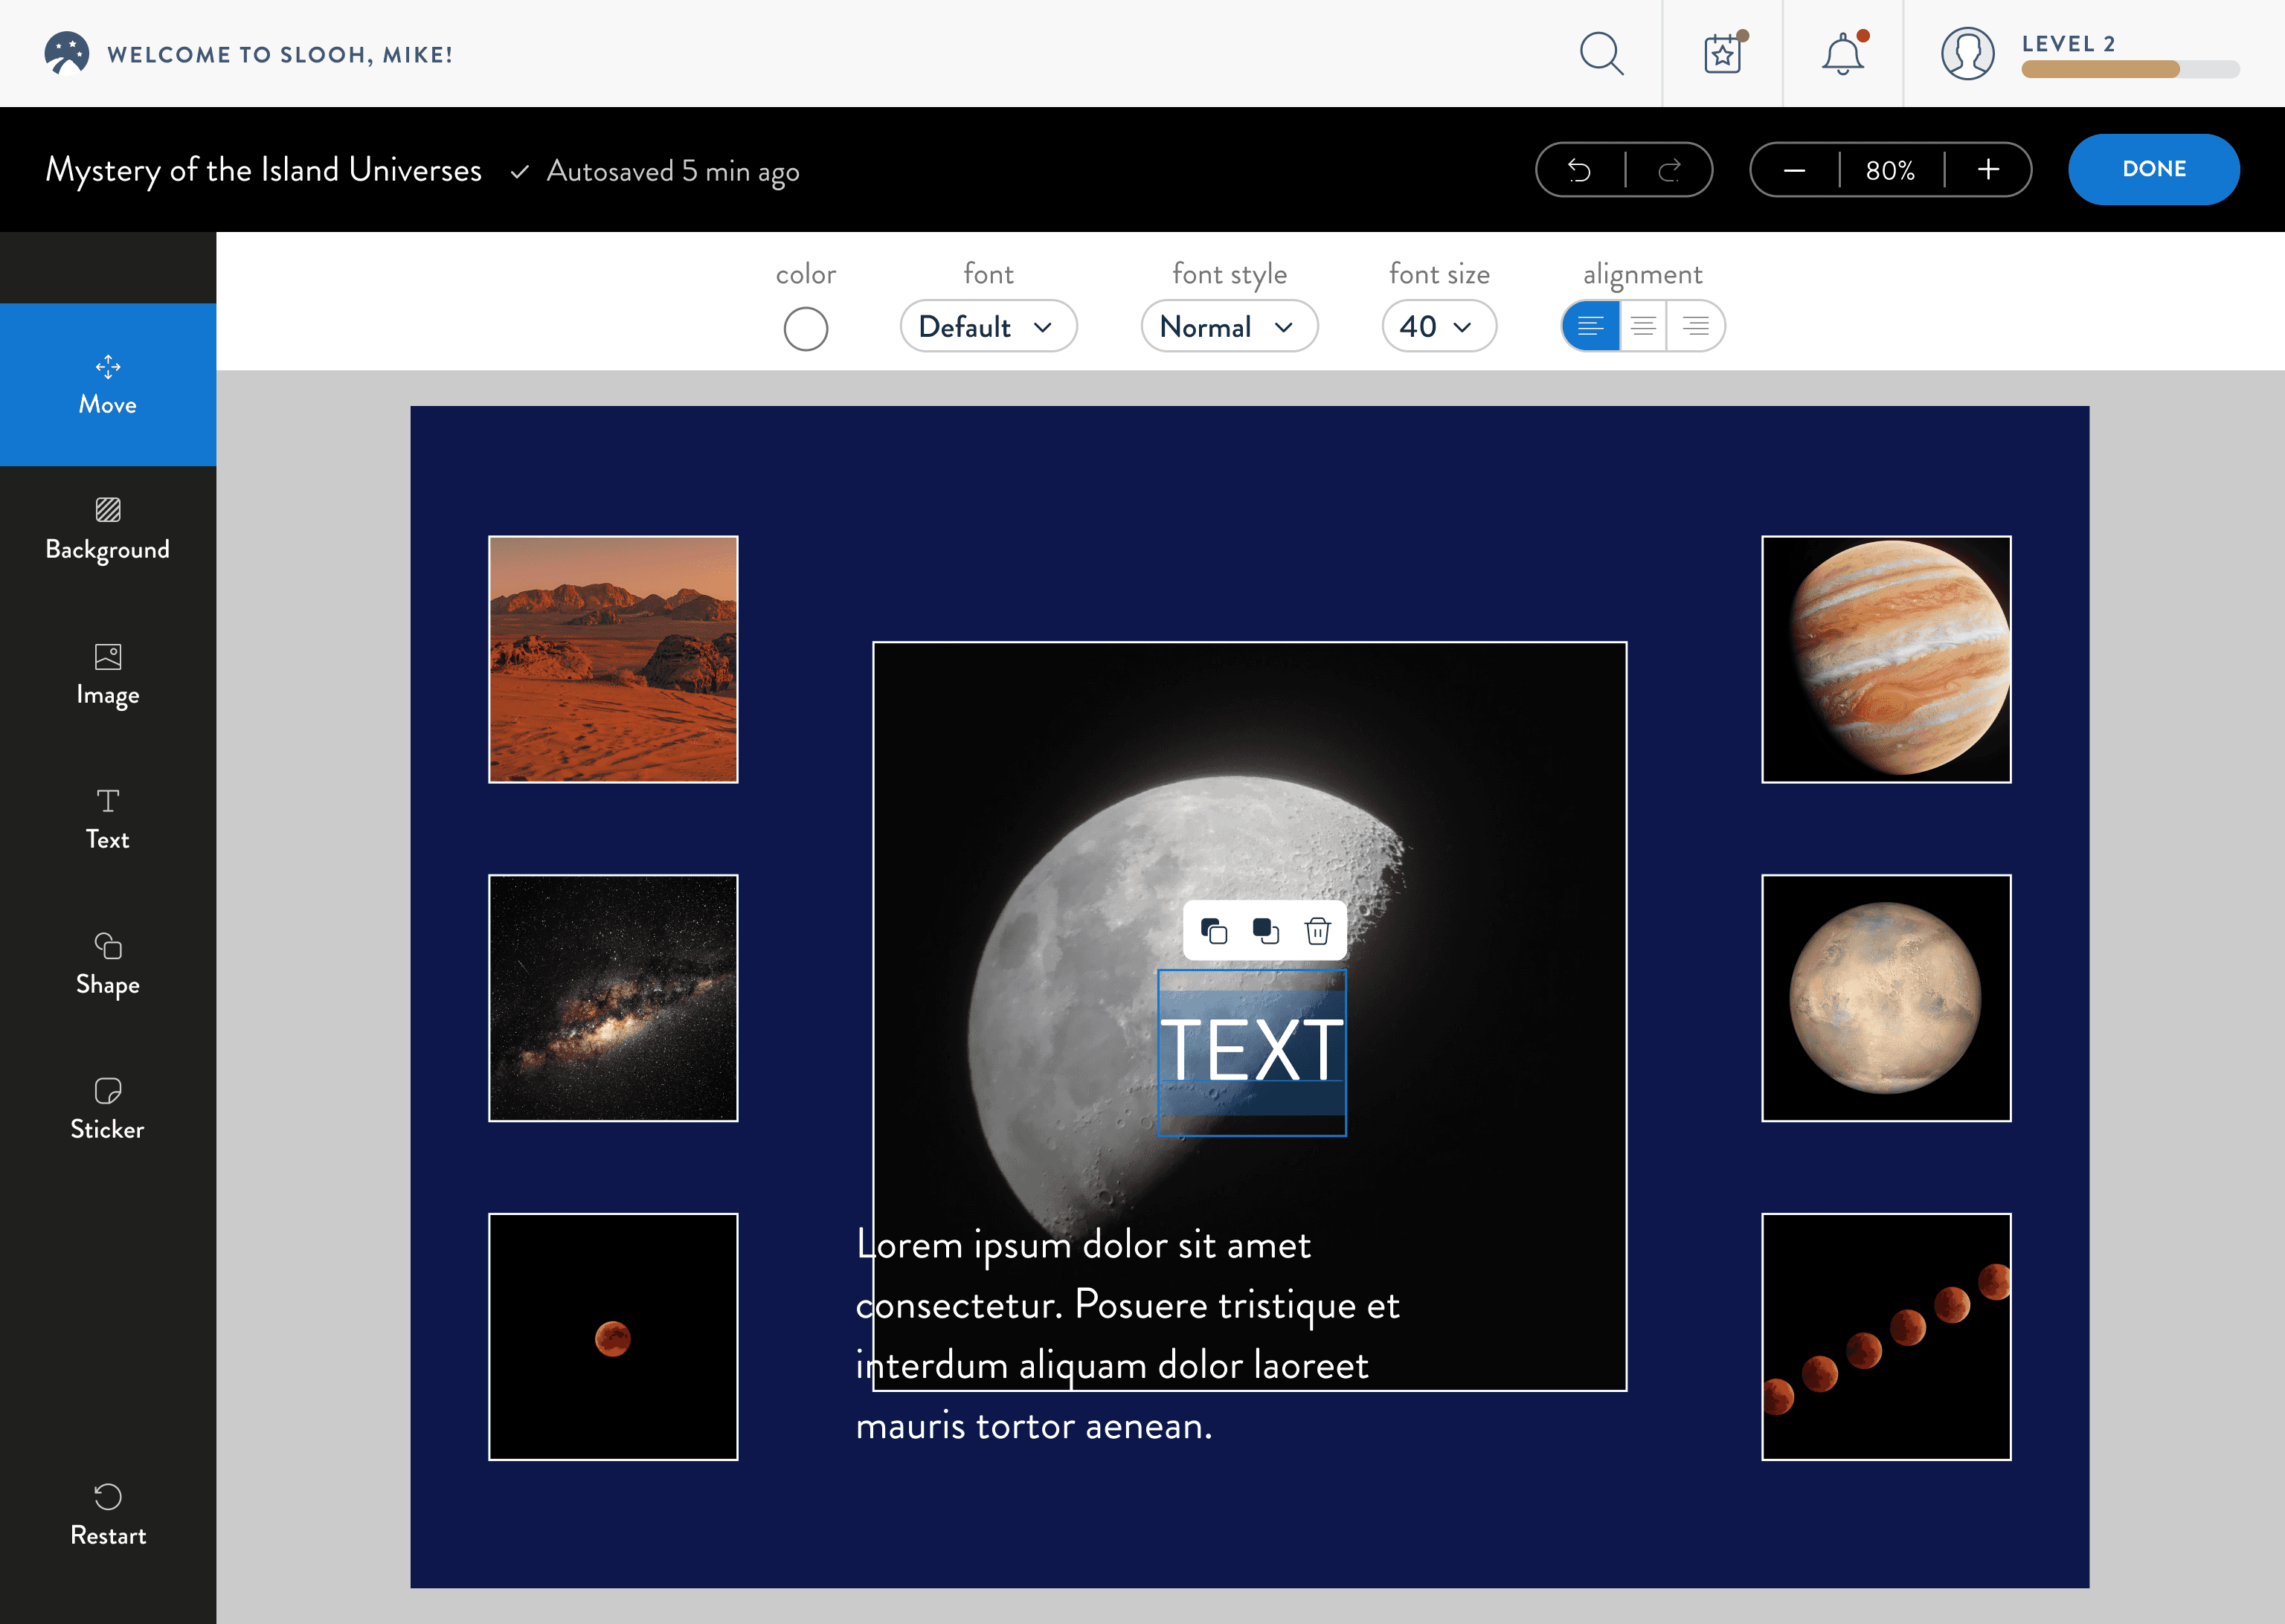The height and width of the screenshot is (1624, 2285).
Task: Delete the selected text with trash icon
Action: pos(1317,931)
